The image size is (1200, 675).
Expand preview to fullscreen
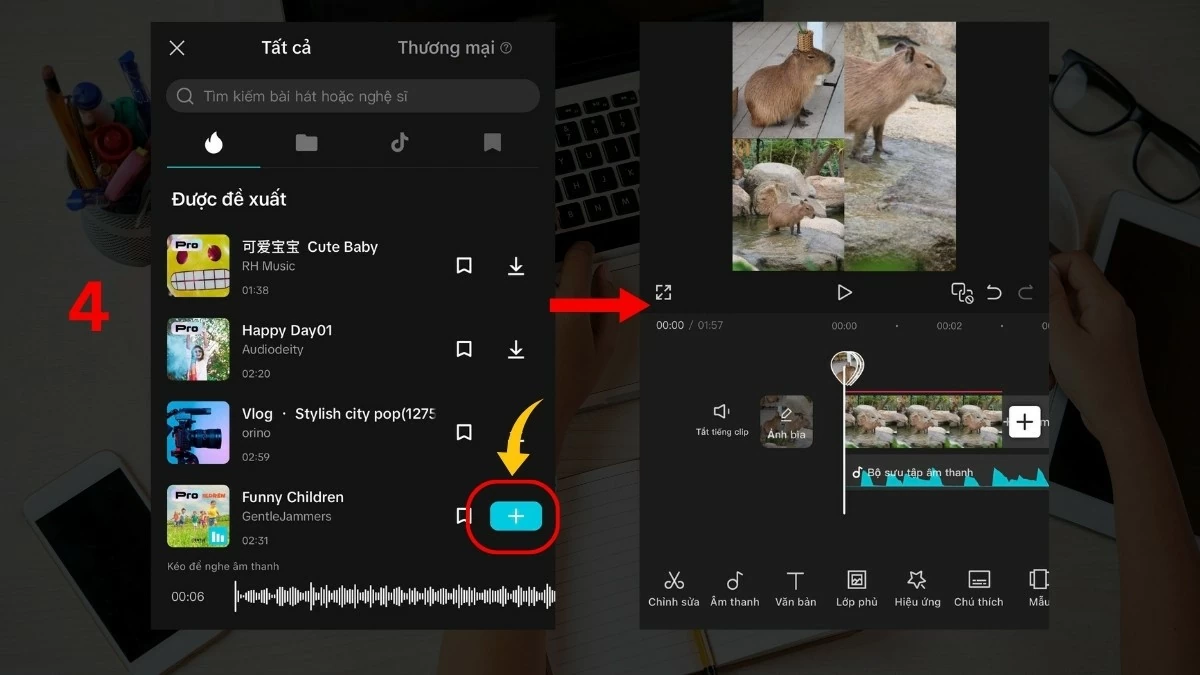(663, 293)
